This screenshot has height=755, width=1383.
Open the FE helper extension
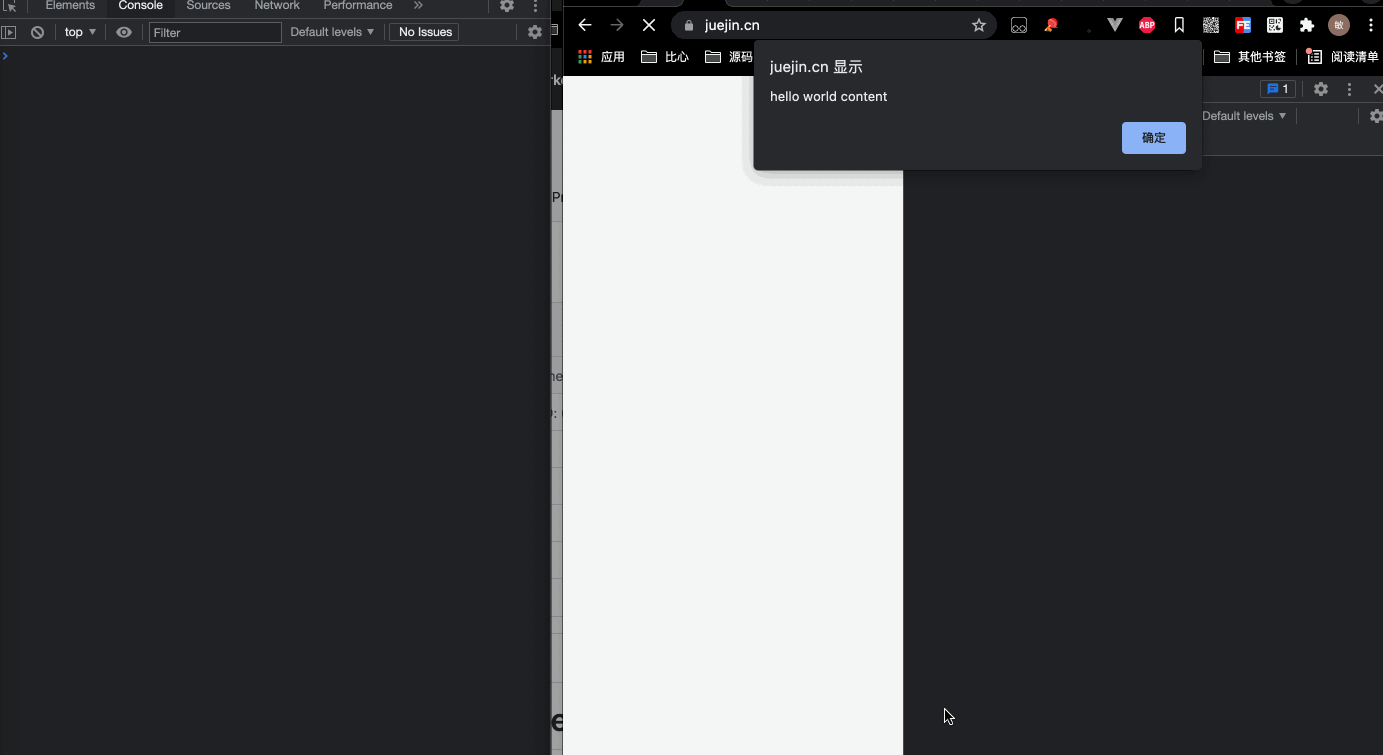(1243, 25)
